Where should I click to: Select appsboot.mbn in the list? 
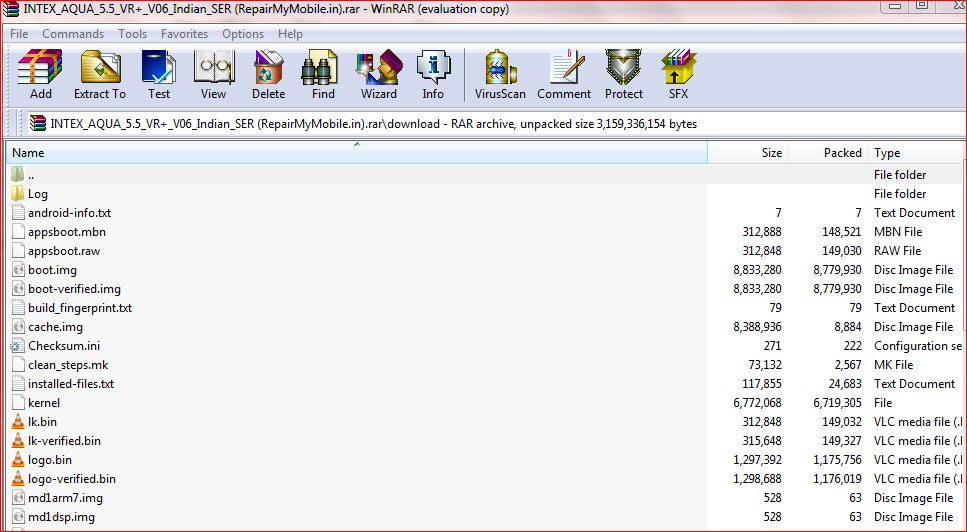point(67,232)
